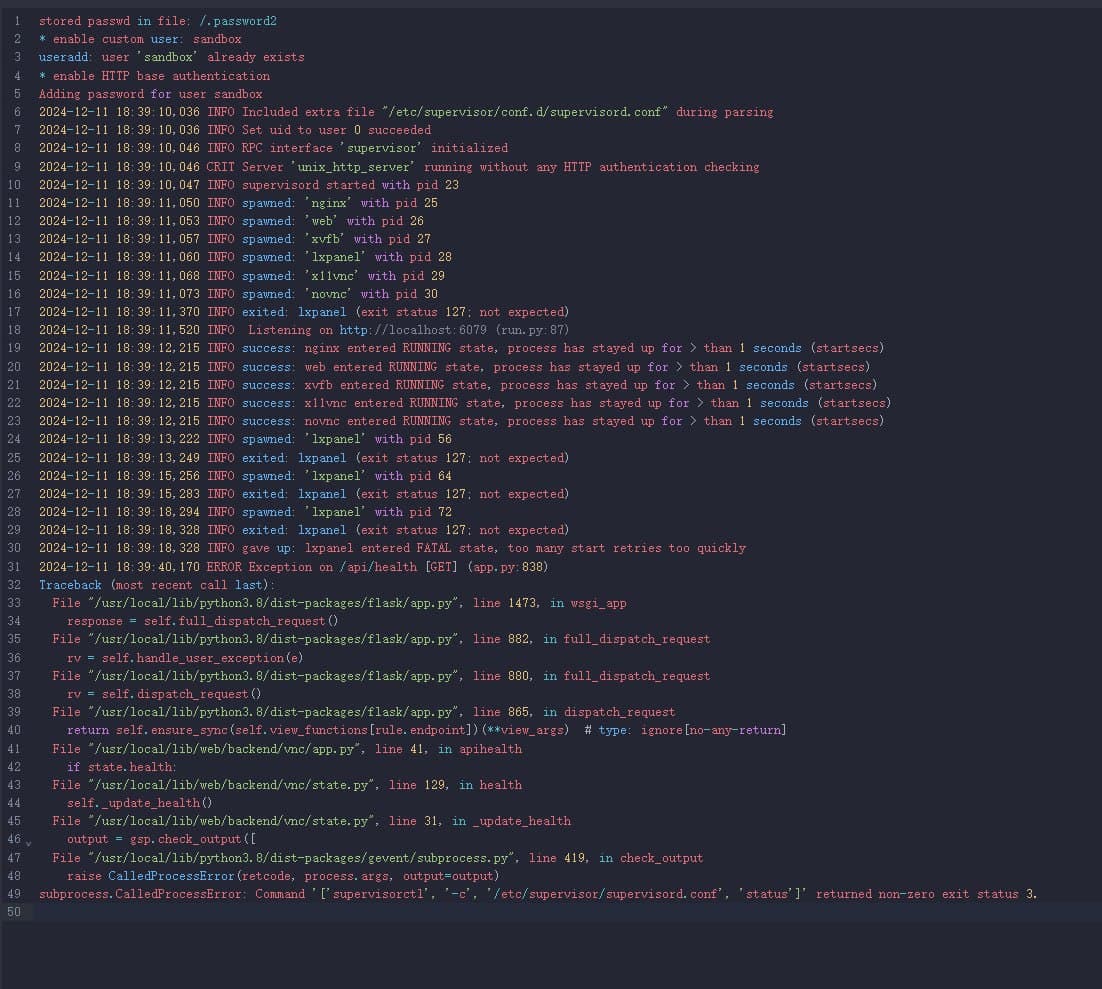The image size is (1102, 989).
Task: Click "spawned: 'lxpanel' with pid 56" line
Action: tap(245, 439)
